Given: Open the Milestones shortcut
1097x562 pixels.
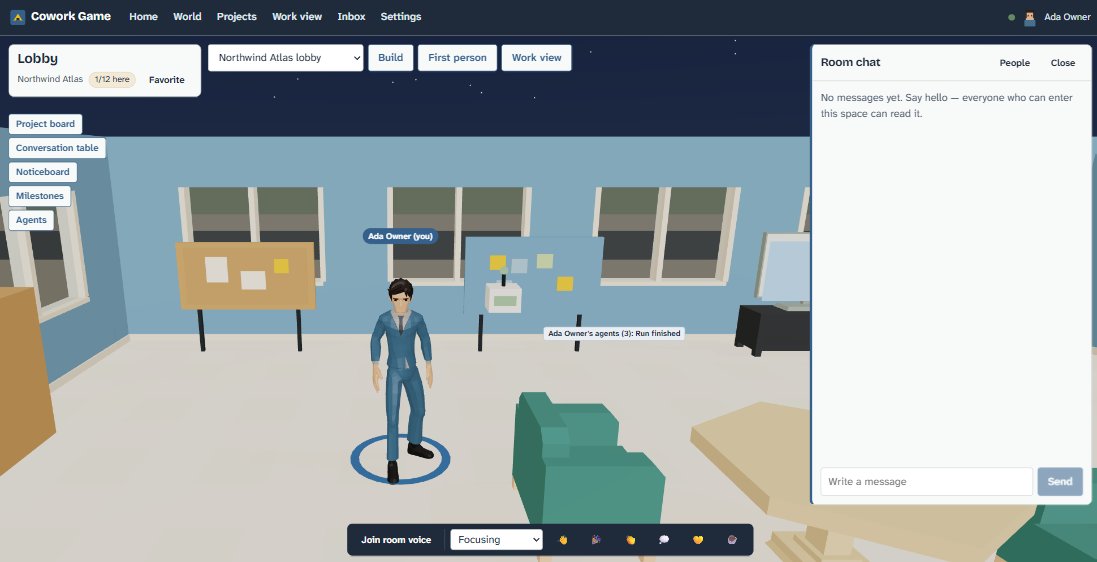Looking at the screenshot, I should click(x=40, y=196).
